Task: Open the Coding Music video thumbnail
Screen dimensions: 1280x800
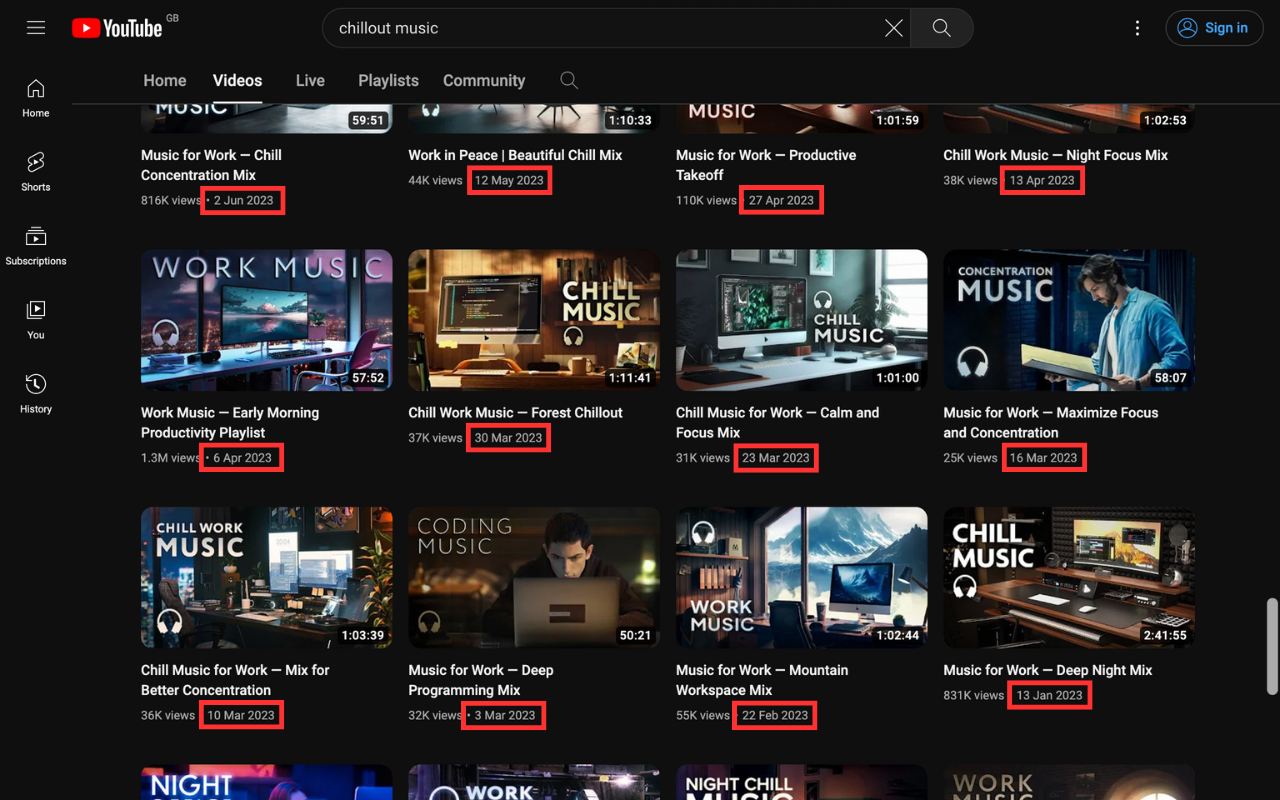Action: [534, 577]
